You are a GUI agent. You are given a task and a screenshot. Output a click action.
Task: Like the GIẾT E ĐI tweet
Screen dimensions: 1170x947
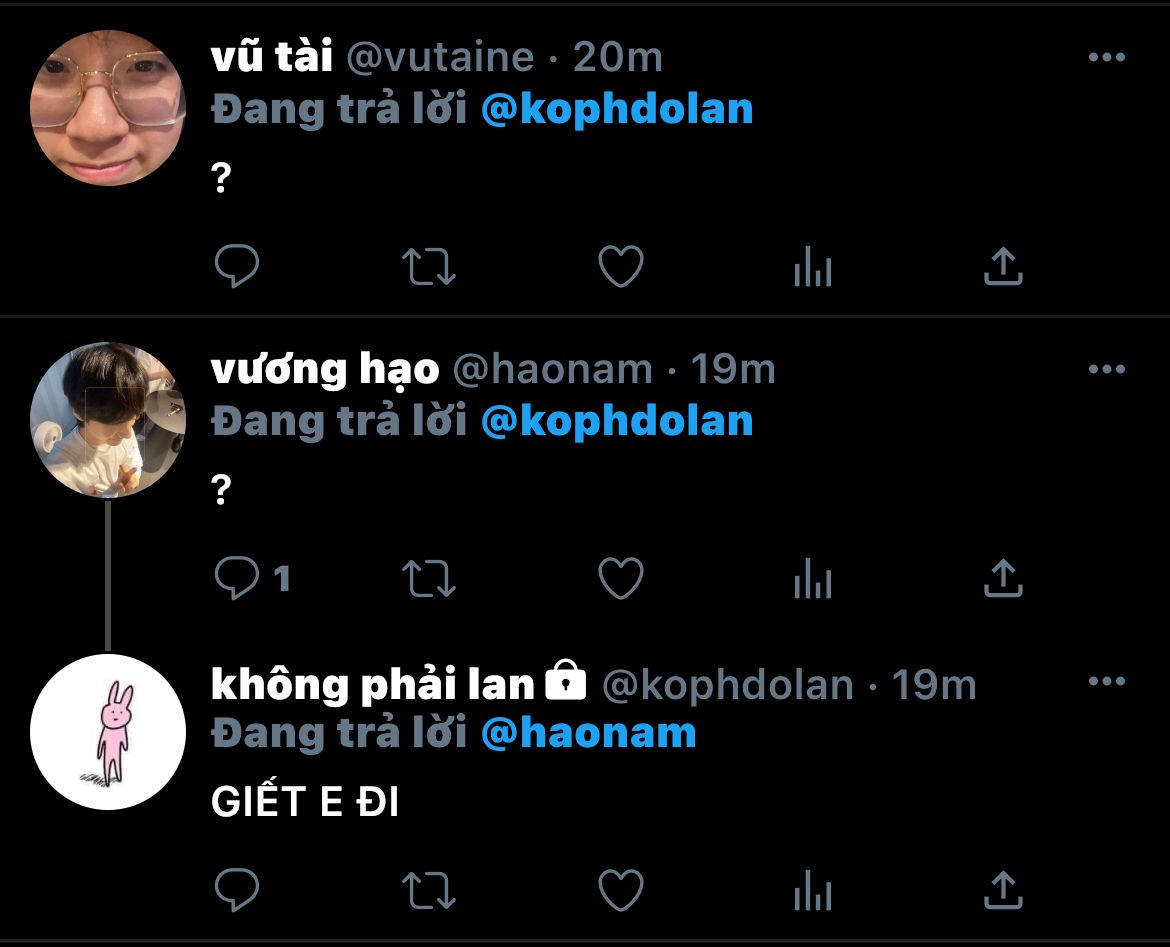coord(621,890)
